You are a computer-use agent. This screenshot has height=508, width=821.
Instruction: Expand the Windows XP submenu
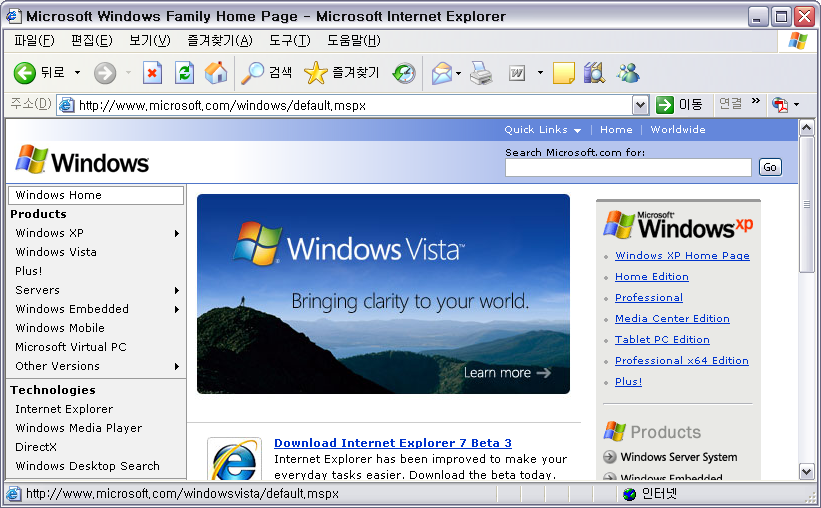click(x=177, y=234)
